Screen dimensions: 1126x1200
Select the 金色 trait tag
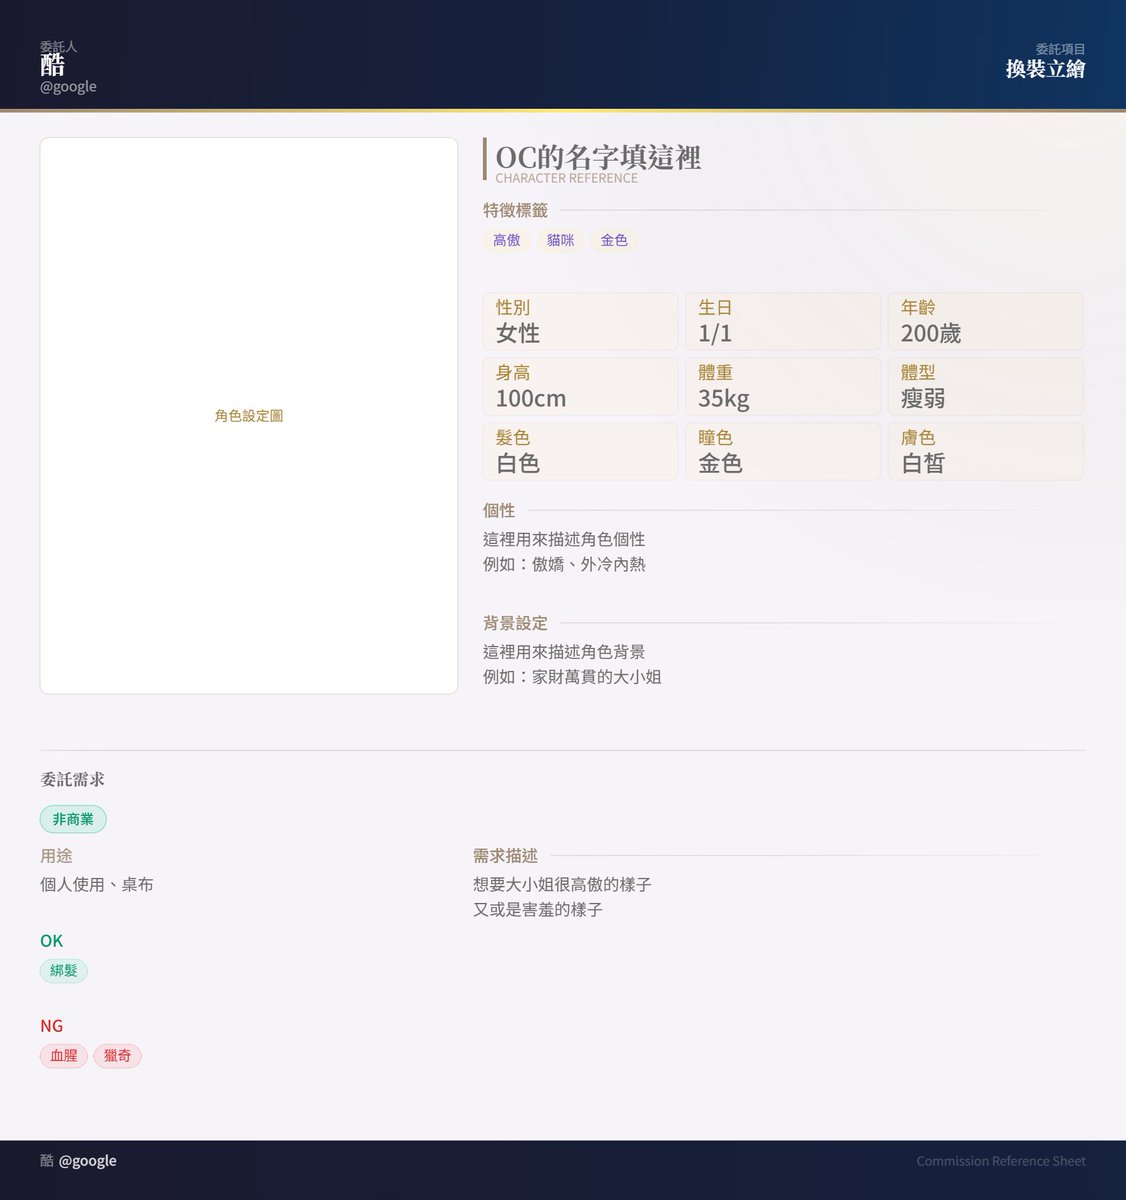(x=614, y=240)
